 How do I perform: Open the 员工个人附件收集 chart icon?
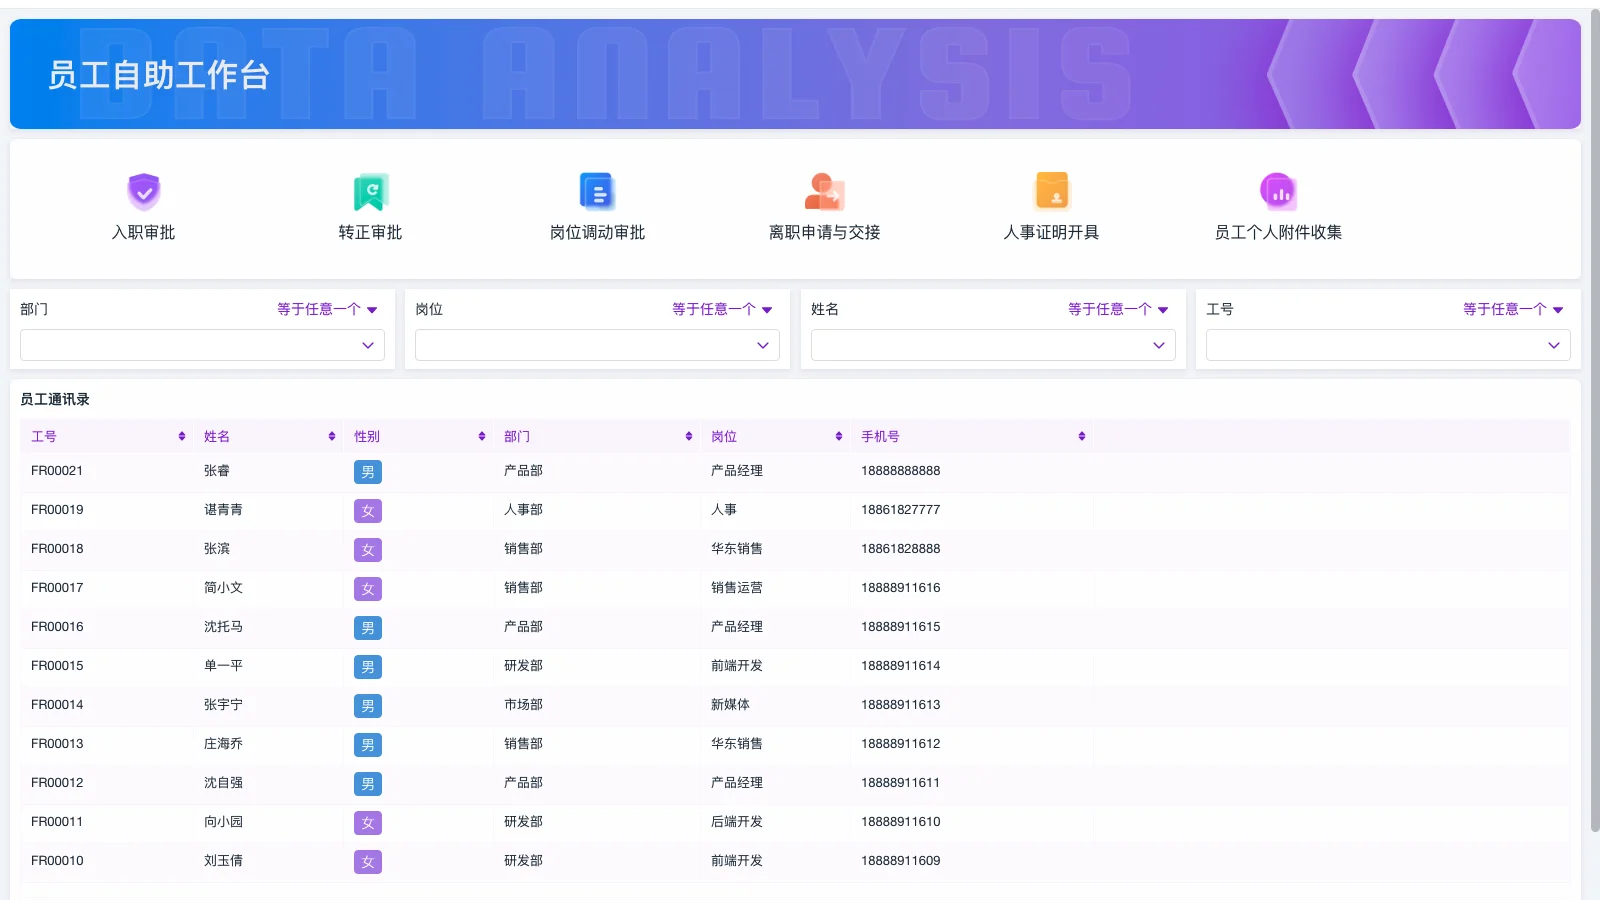[1278, 191]
